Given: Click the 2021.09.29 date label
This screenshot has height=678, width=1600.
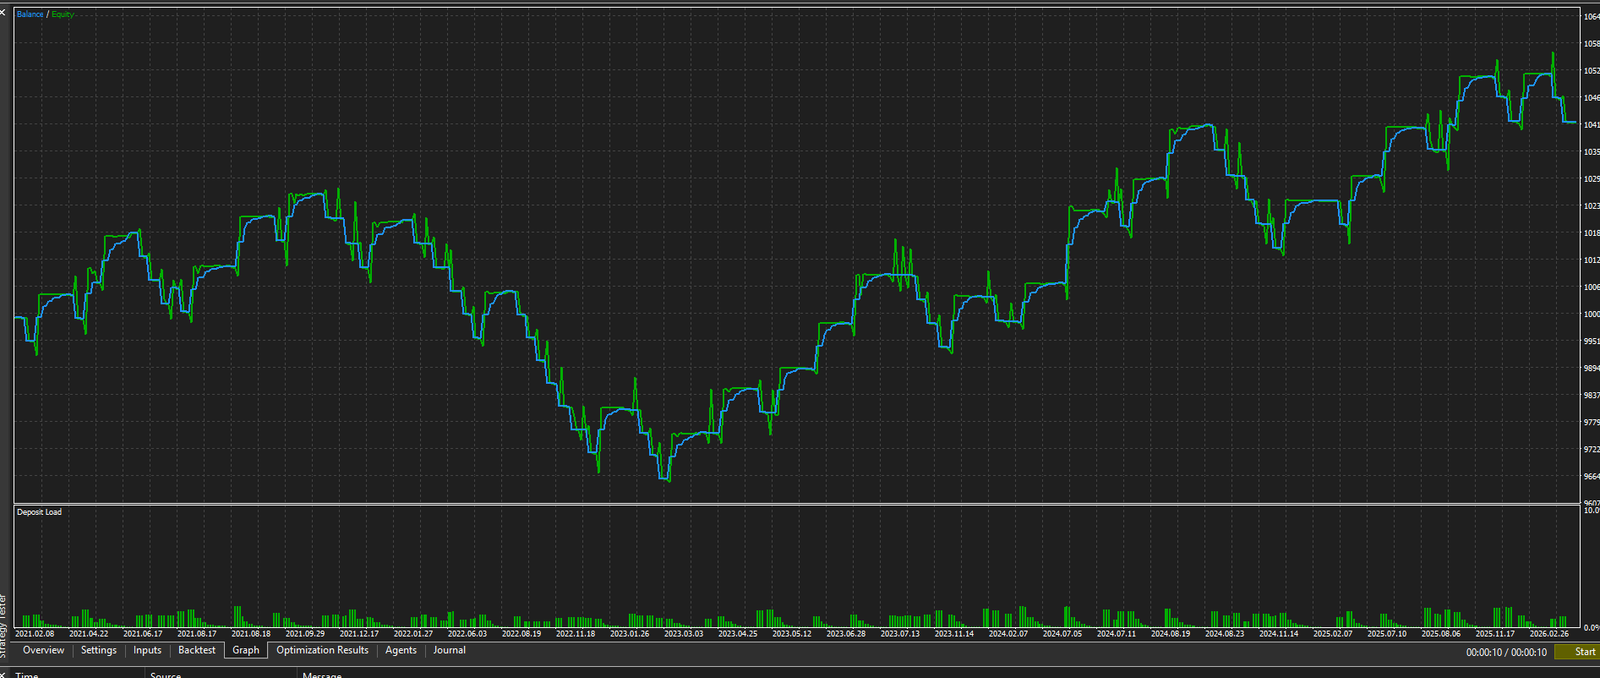Looking at the screenshot, I should tap(305, 633).
